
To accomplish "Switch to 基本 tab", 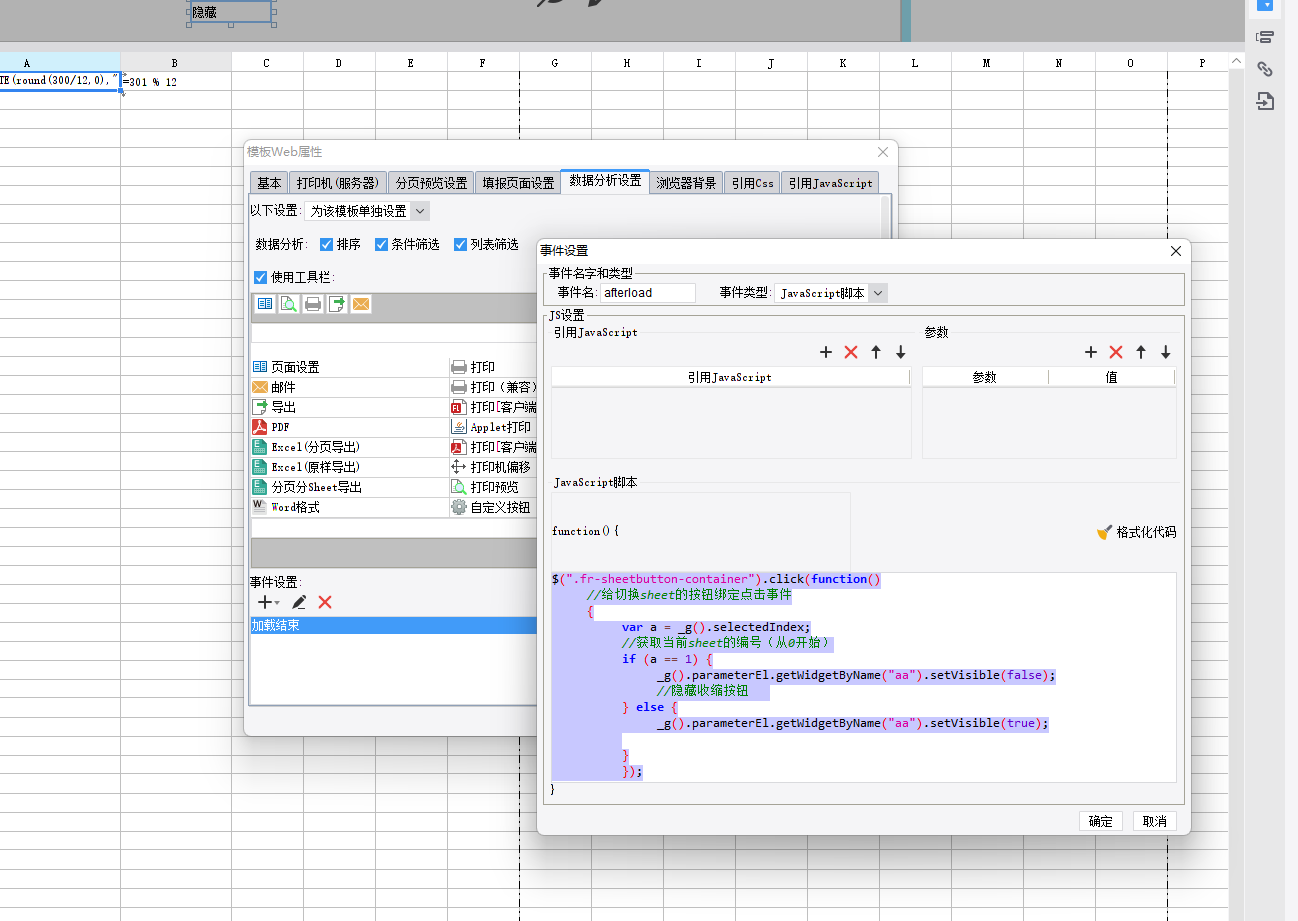I will coord(269,183).
